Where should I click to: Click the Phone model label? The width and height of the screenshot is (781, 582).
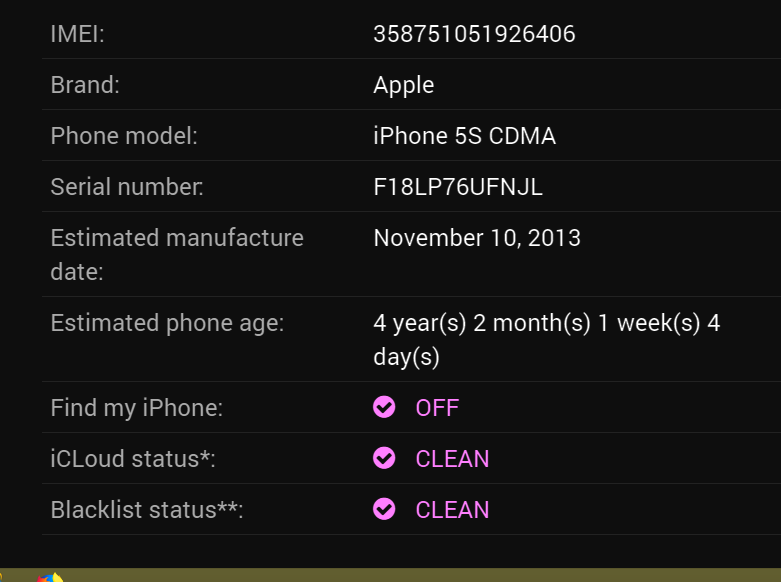[124, 136]
